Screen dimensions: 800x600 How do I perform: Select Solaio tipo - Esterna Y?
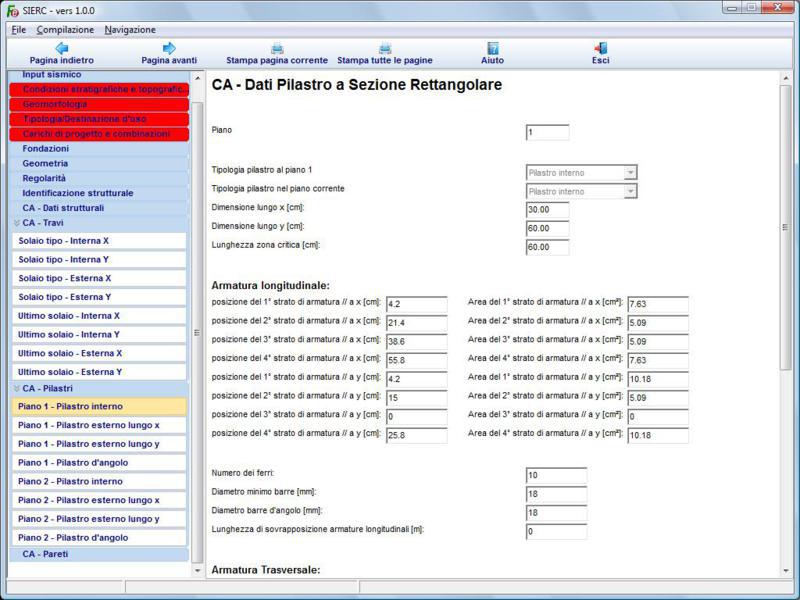[x=99, y=297]
